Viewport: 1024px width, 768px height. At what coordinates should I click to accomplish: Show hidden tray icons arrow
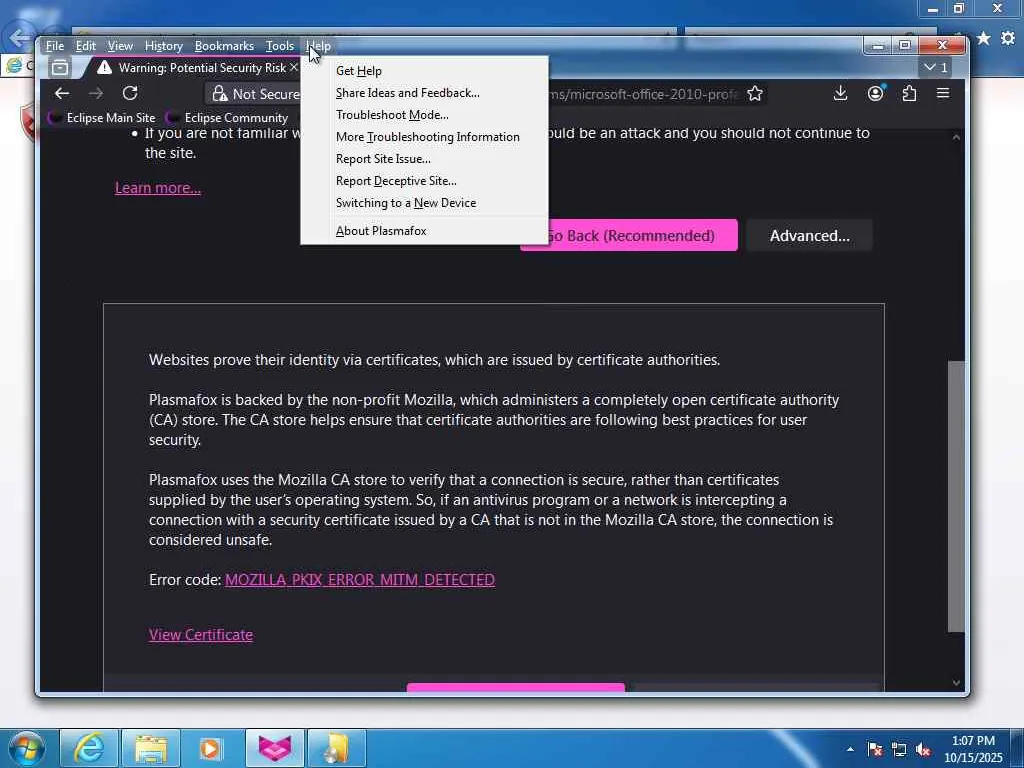pyautogui.click(x=850, y=749)
